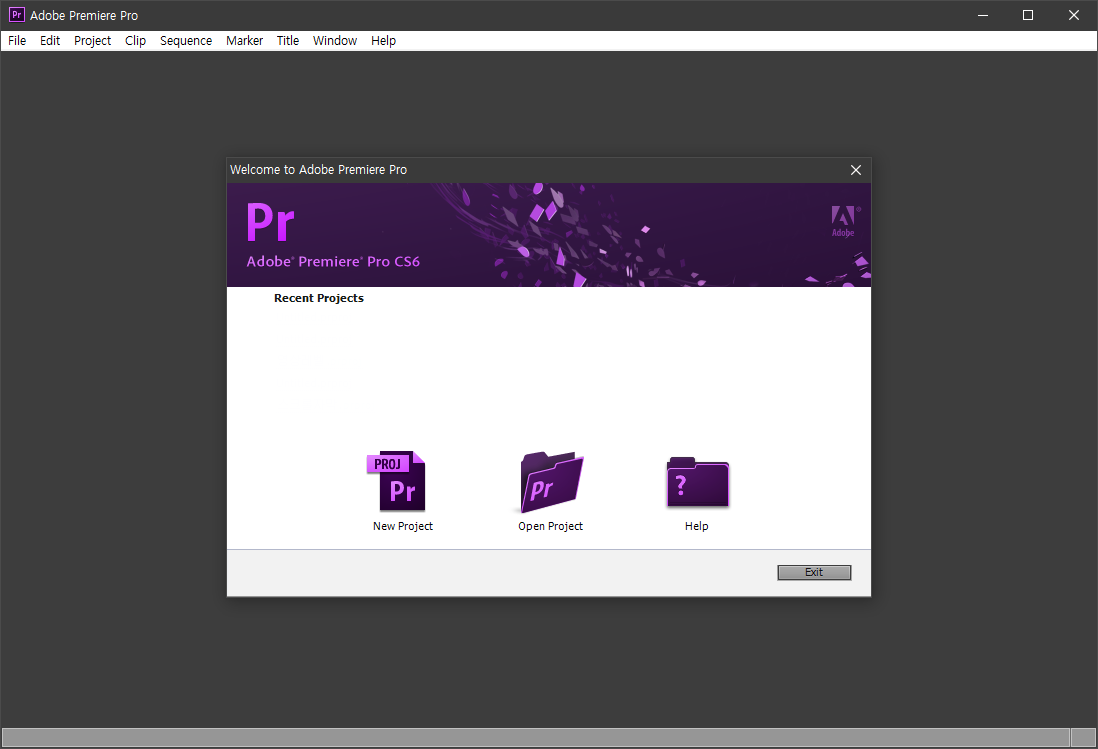Click the Exit button
Screen dimensions: 1098x749
tap(814, 573)
